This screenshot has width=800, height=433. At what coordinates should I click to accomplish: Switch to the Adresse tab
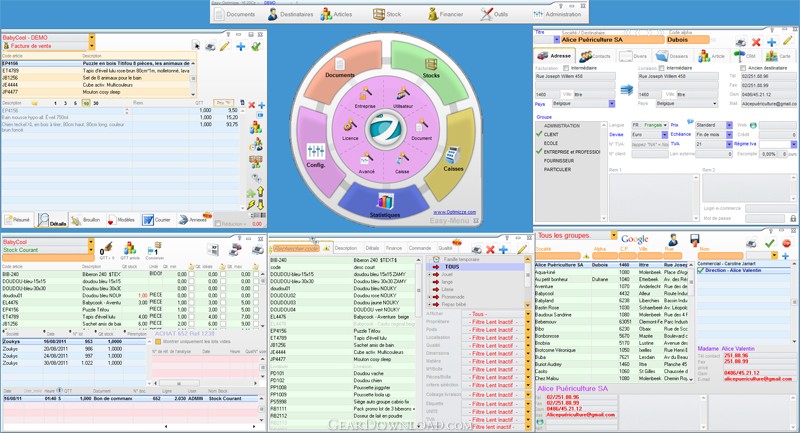coord(555,56)
